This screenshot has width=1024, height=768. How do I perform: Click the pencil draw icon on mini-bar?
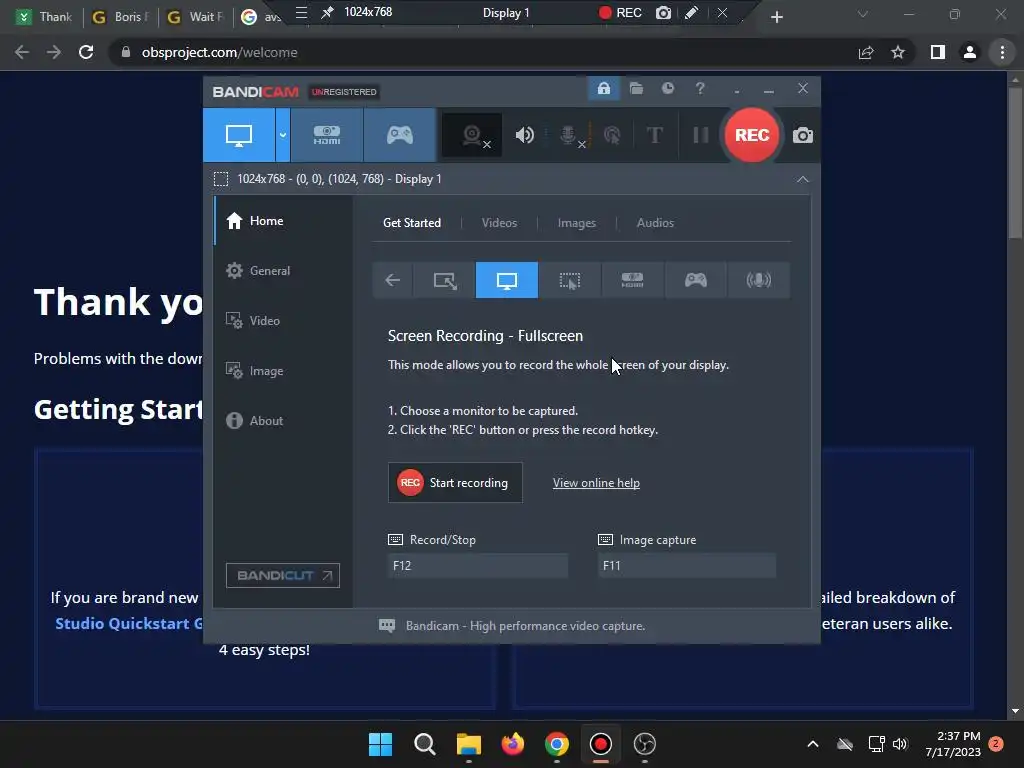(x=691, y=12)
